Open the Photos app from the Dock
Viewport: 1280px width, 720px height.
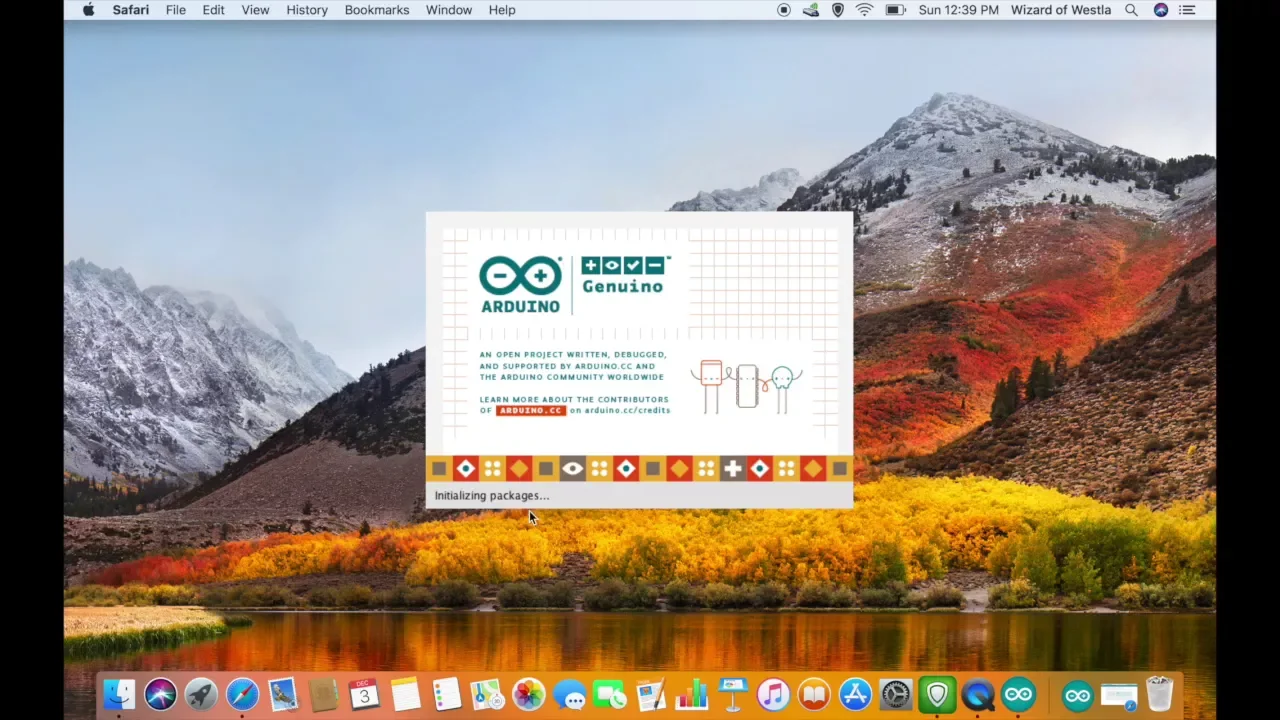528,694
